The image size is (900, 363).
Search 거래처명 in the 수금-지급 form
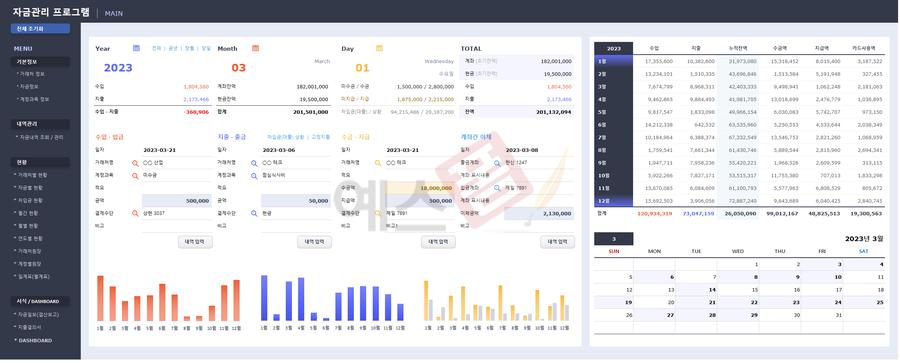(378, 163)
